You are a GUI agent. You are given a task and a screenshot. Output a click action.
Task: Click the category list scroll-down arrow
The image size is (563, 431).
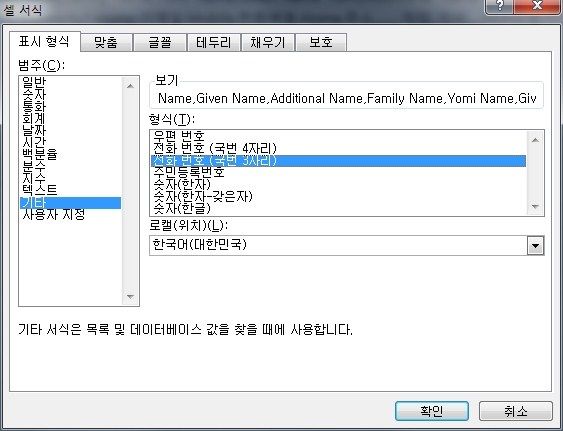[130, 297]
